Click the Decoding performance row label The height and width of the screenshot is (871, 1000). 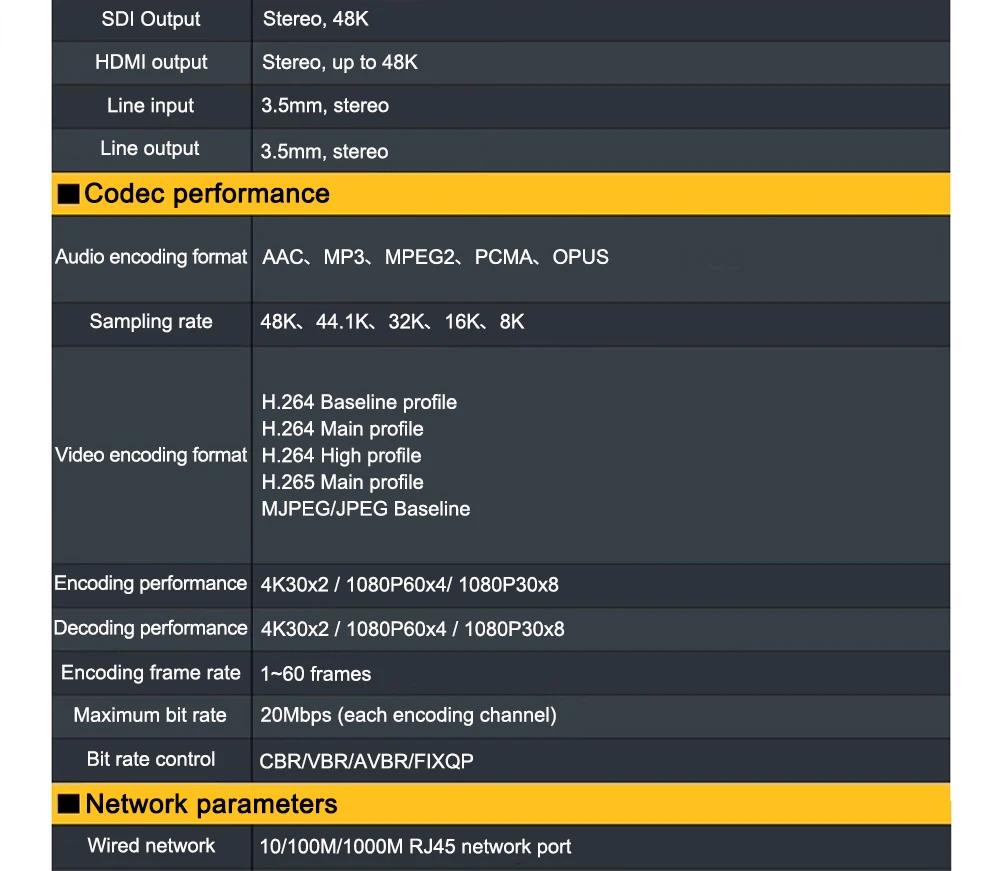point(151,628)
